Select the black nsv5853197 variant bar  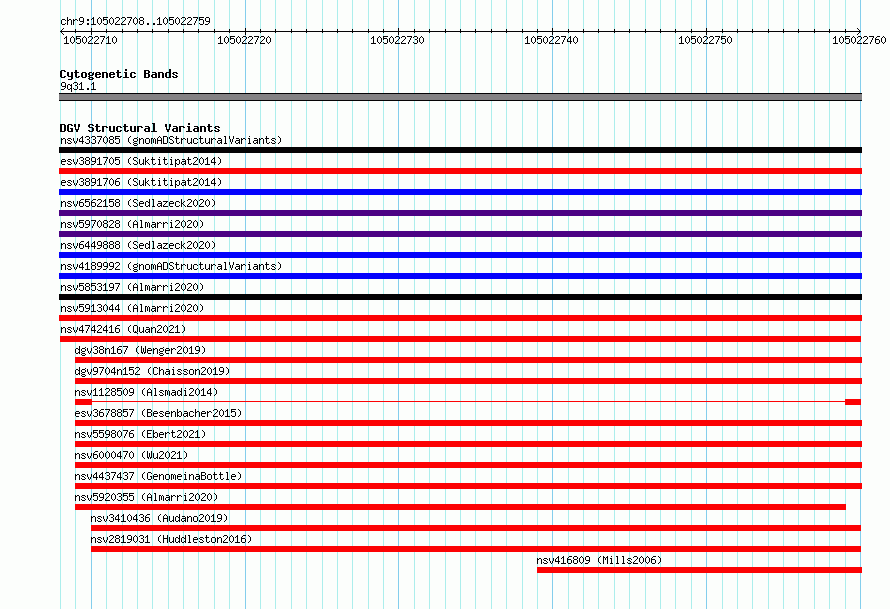coord(460,297)
